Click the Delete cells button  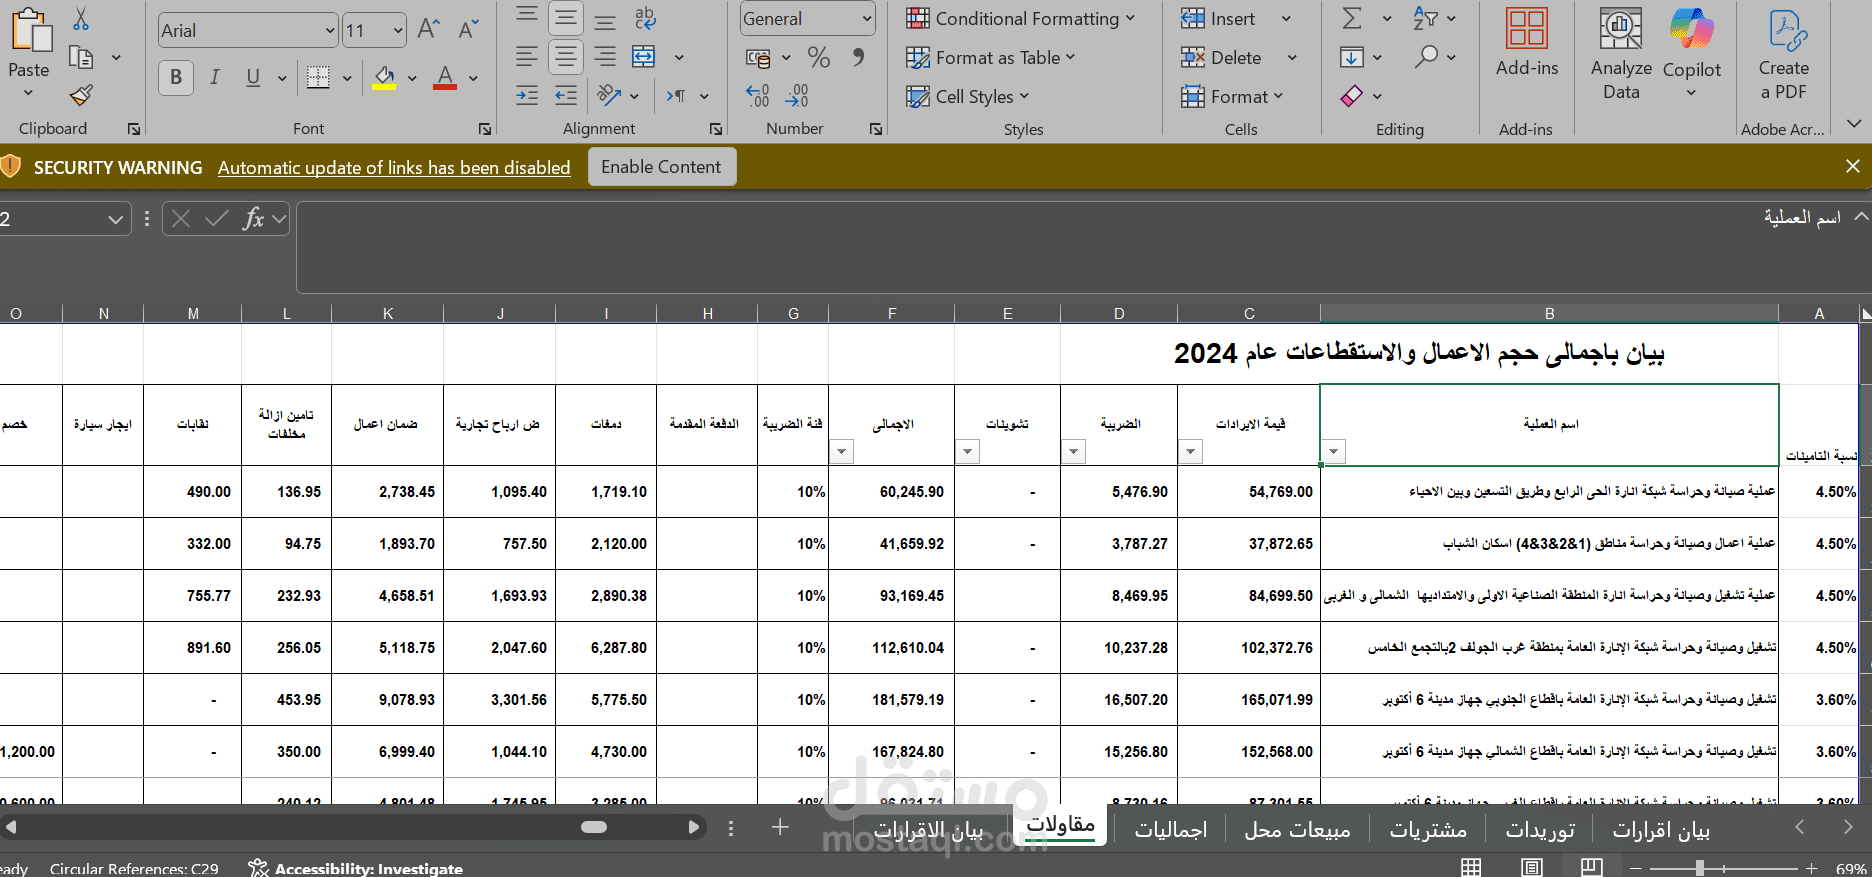point(1221,58)
